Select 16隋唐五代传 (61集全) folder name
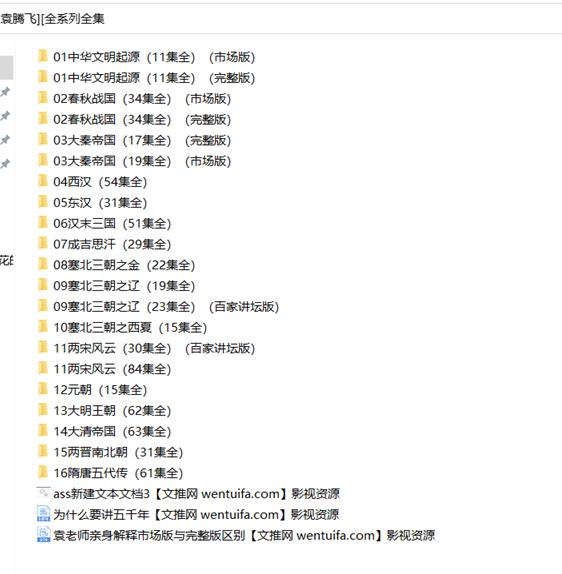The image size is (562, 574). (118, 473)
